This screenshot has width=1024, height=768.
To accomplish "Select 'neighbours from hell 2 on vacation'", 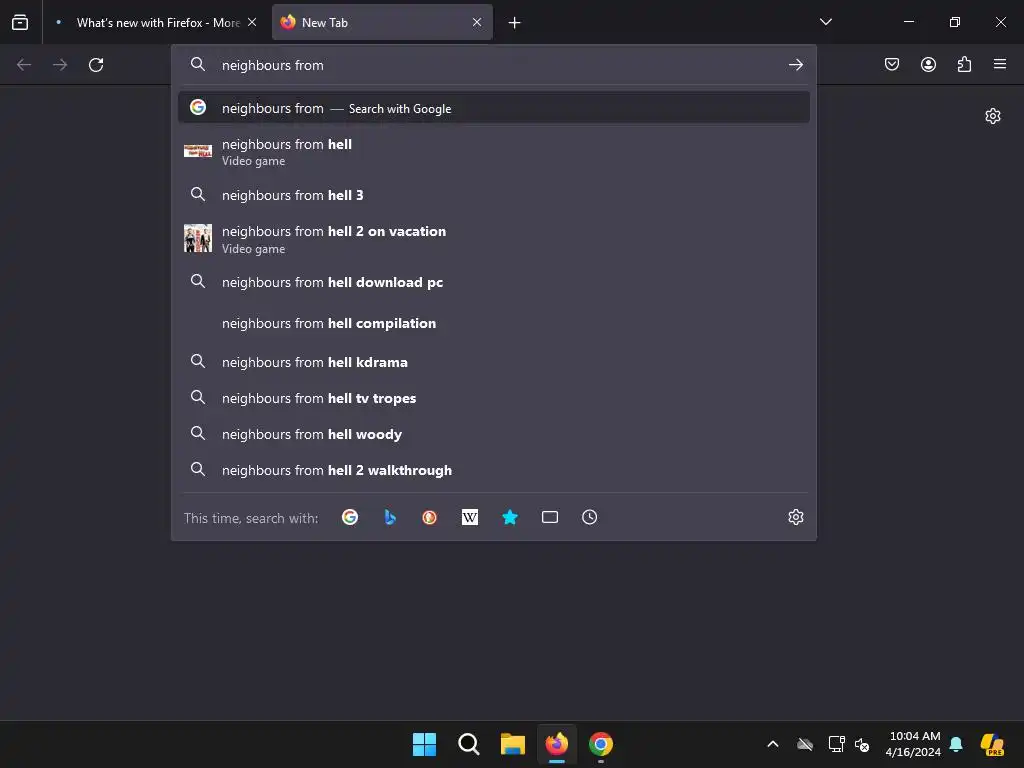I will click(494, 239).
